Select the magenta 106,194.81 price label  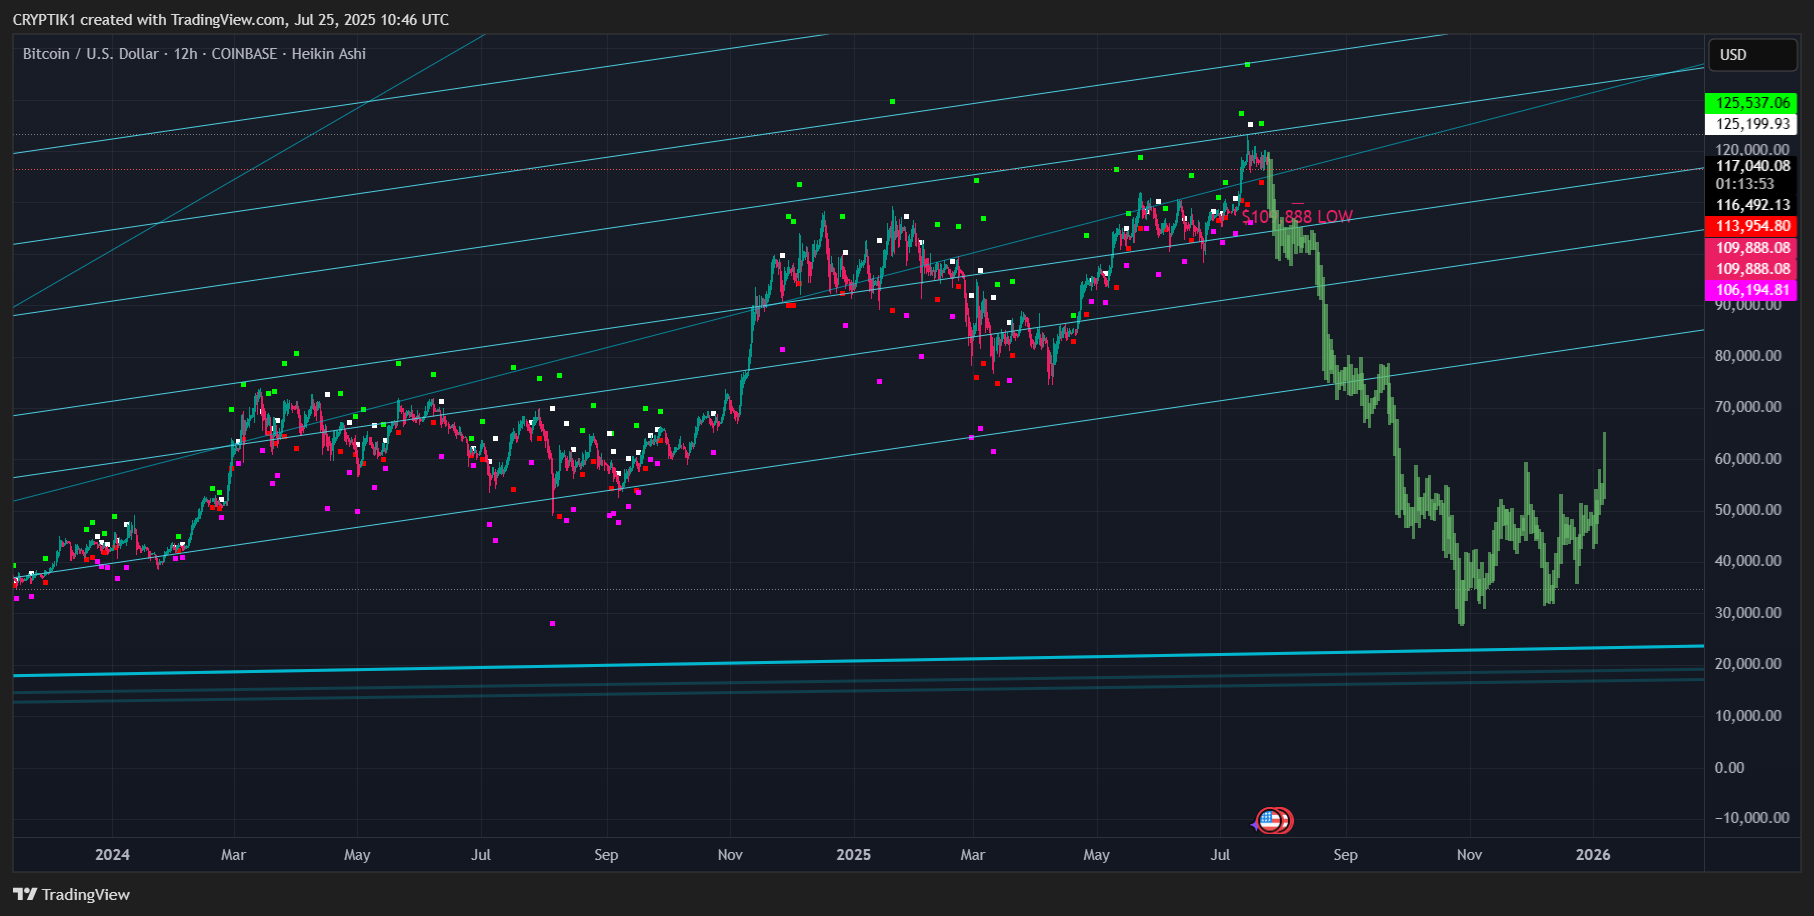pos(1751,290)
